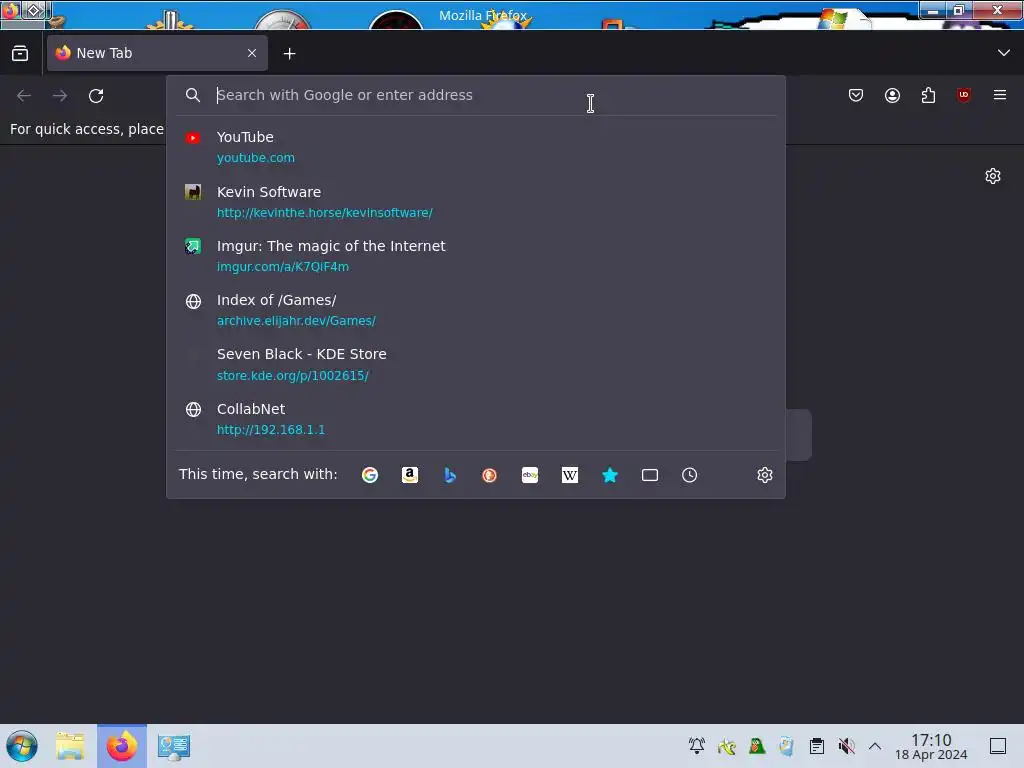Open the notifications bell tray icon
The image size is (1024, 768).
coord(697,746)
